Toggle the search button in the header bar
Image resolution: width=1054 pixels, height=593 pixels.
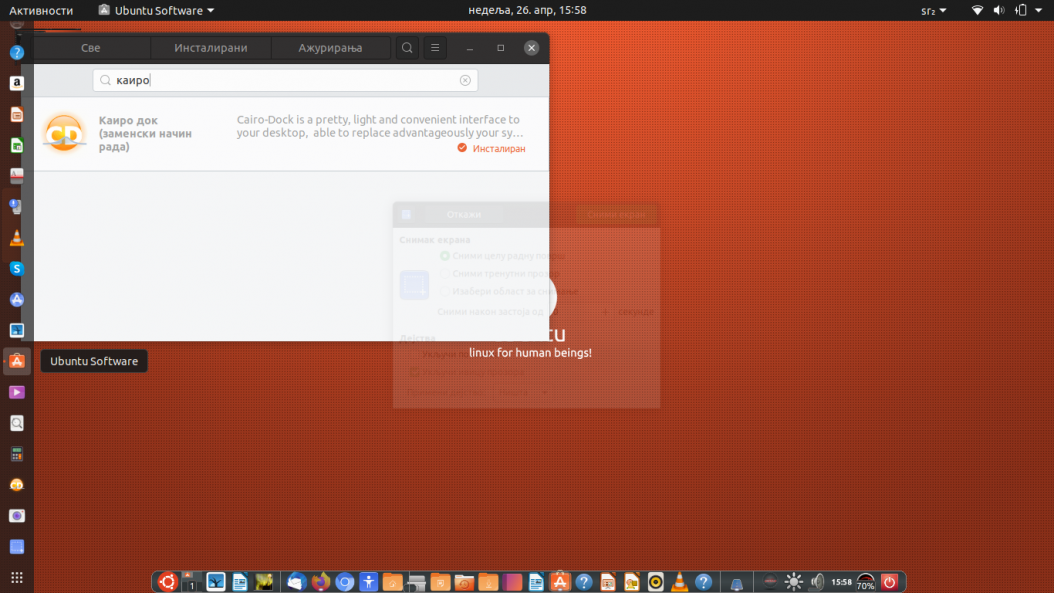tap(407, 48)
